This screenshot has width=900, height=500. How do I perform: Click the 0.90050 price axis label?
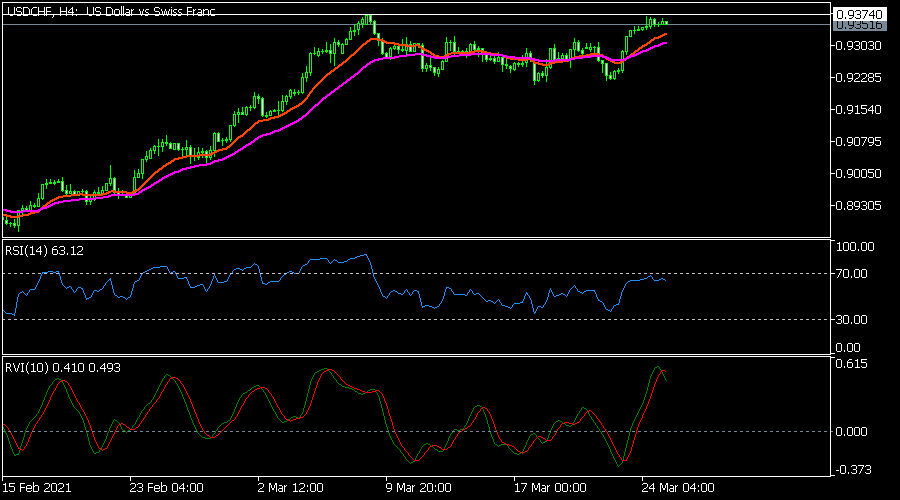pyautogui.click(x=859, y=174)
